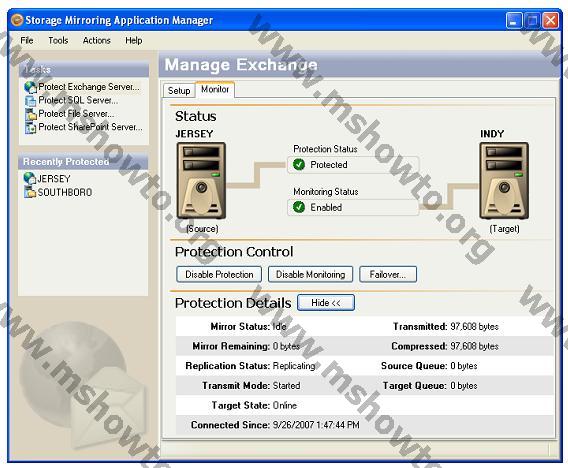
Task: Click the Compressed value 97,608 bytes
Action: coord(475,346)
